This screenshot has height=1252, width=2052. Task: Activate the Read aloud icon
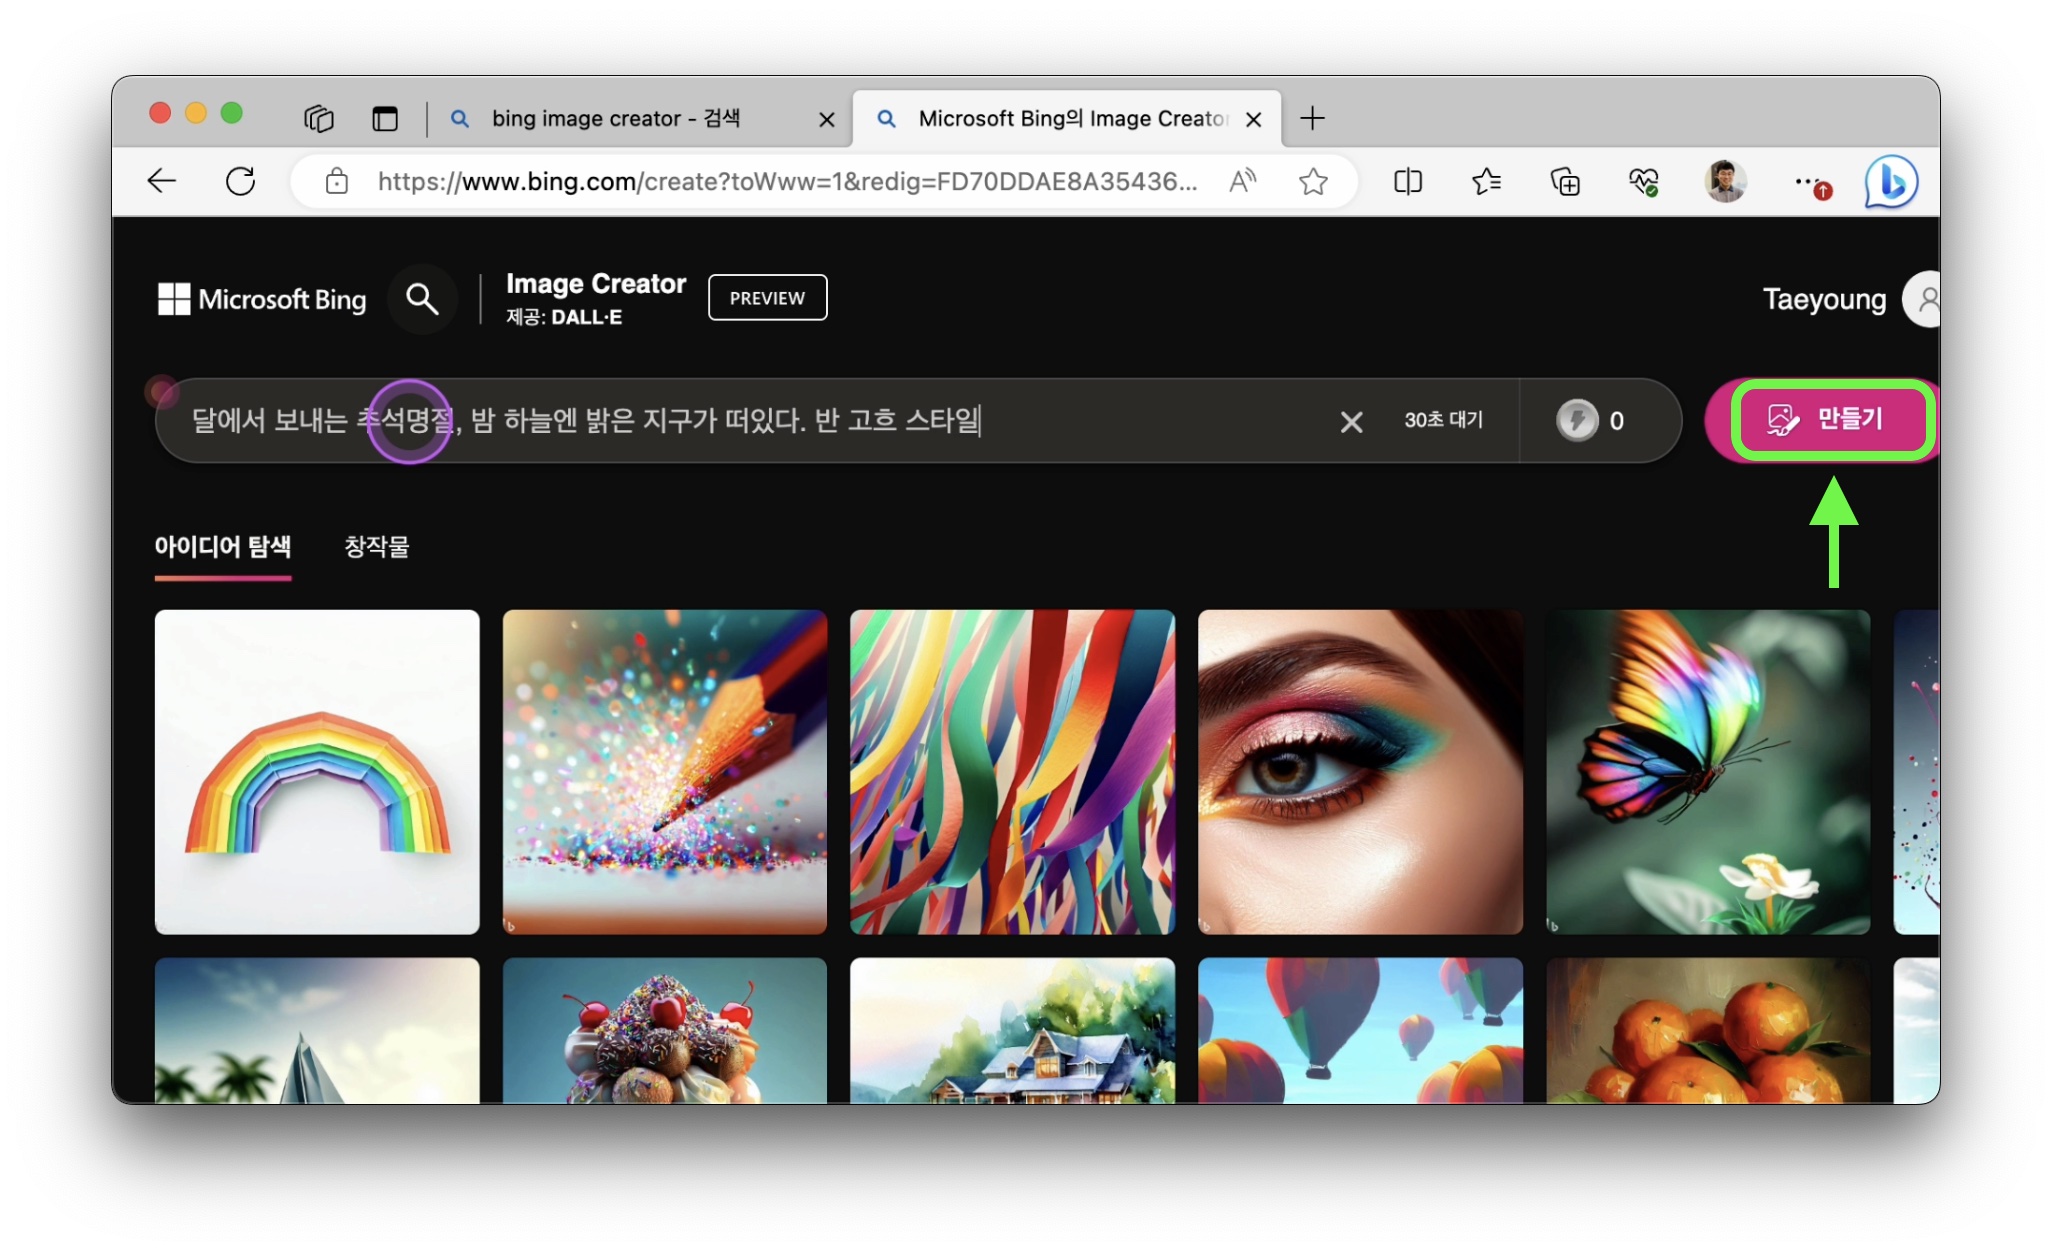1242,181
